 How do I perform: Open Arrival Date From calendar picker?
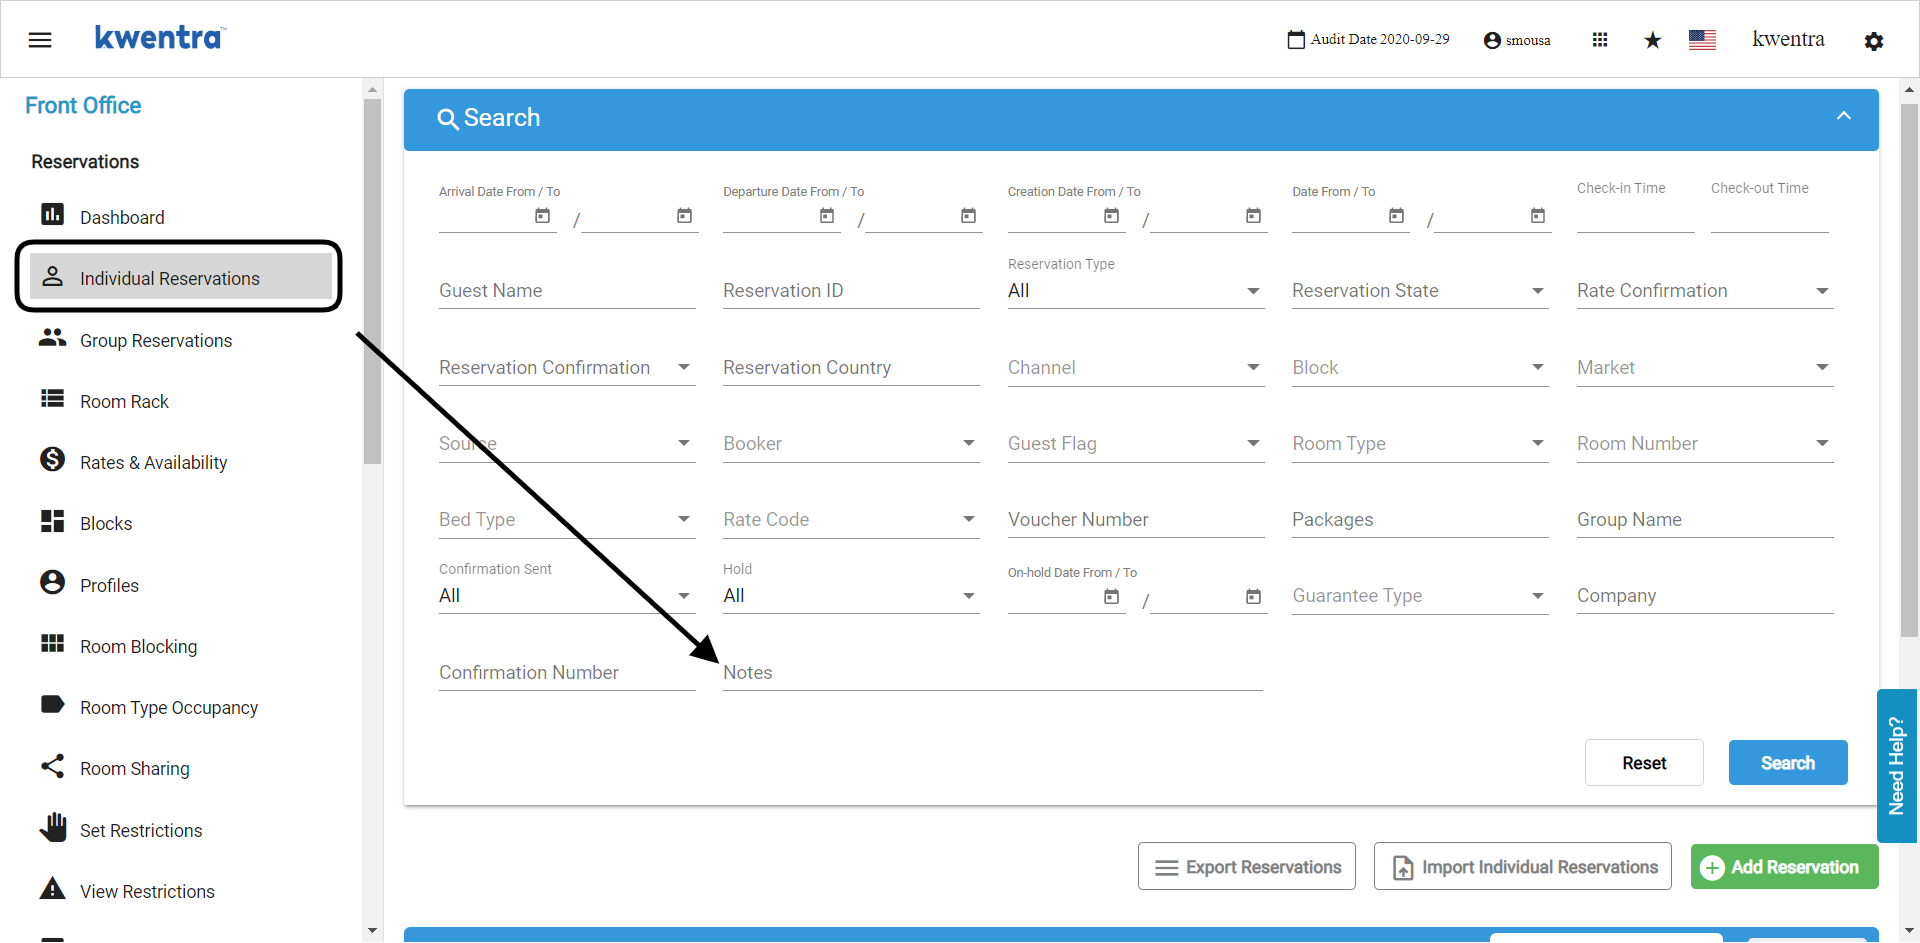[x=543, y=216]
